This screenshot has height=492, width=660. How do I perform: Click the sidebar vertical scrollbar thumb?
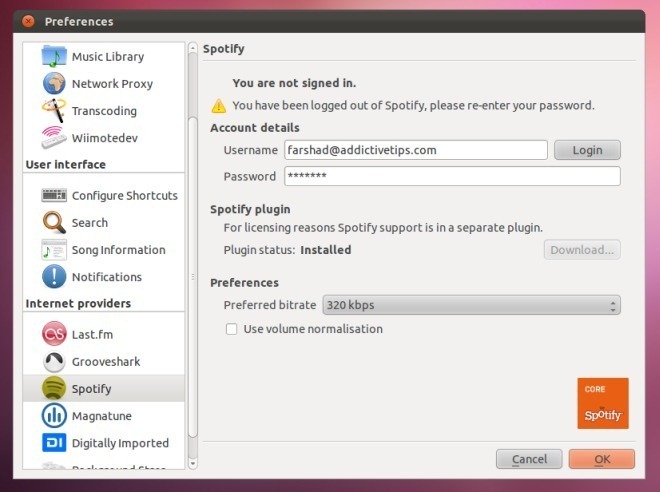193,277
